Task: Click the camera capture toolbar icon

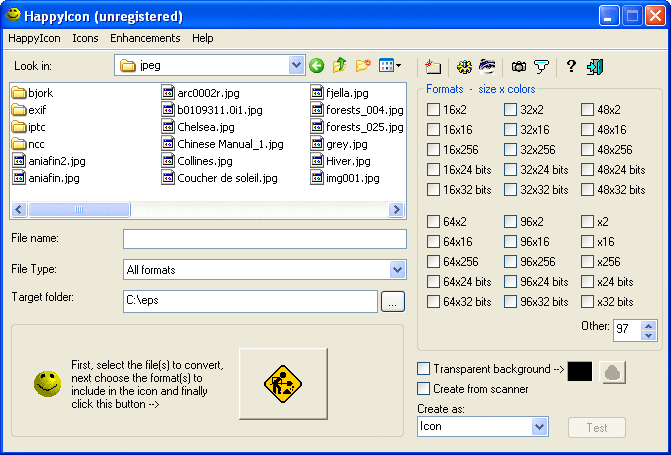Action: [519, 67]
